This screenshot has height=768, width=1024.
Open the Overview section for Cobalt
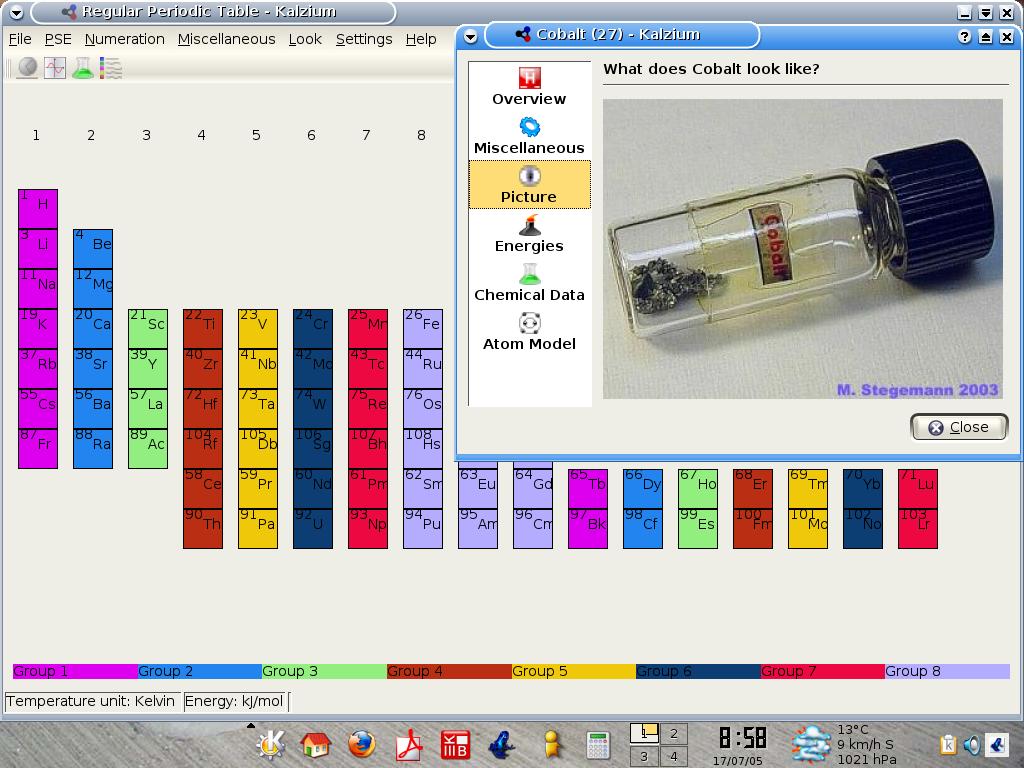click(x=530, y=87)
